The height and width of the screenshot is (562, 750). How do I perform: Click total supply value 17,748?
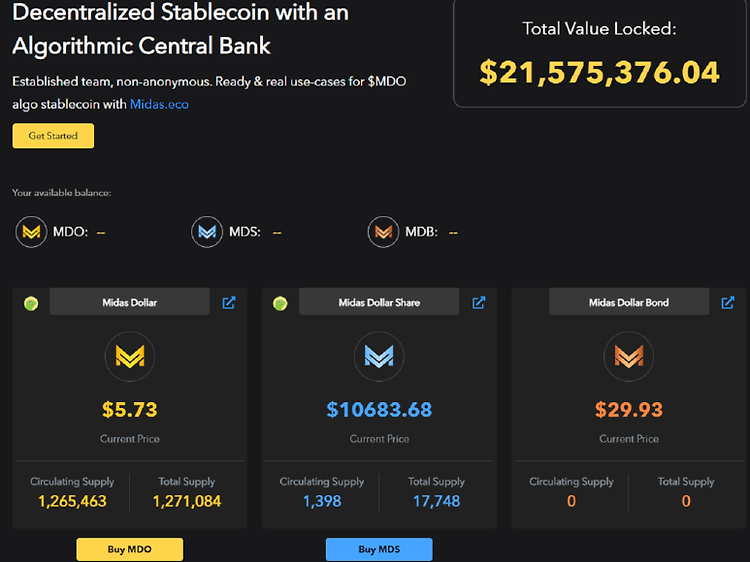click(437, 501)
